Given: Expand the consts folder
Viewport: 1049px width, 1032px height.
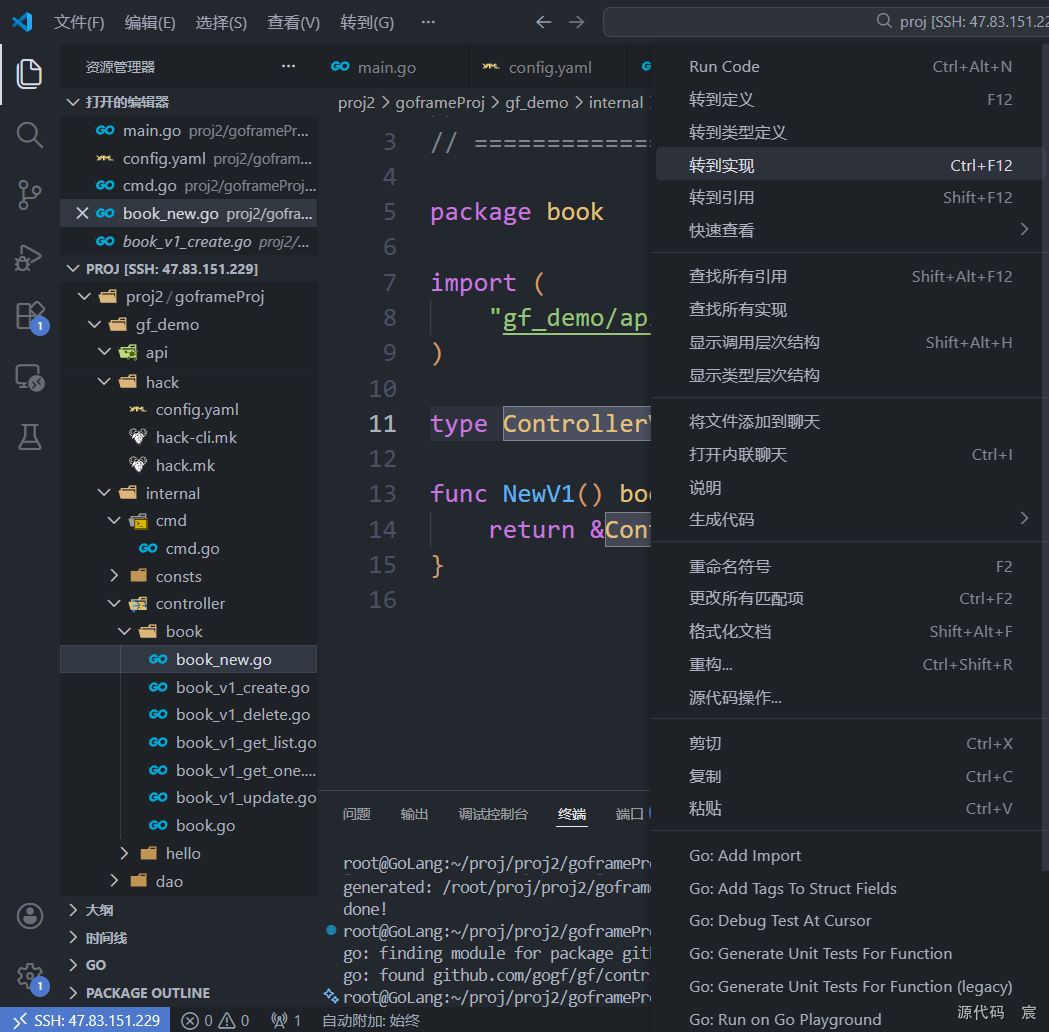Looking at the screenshot, I should (114, 576).
